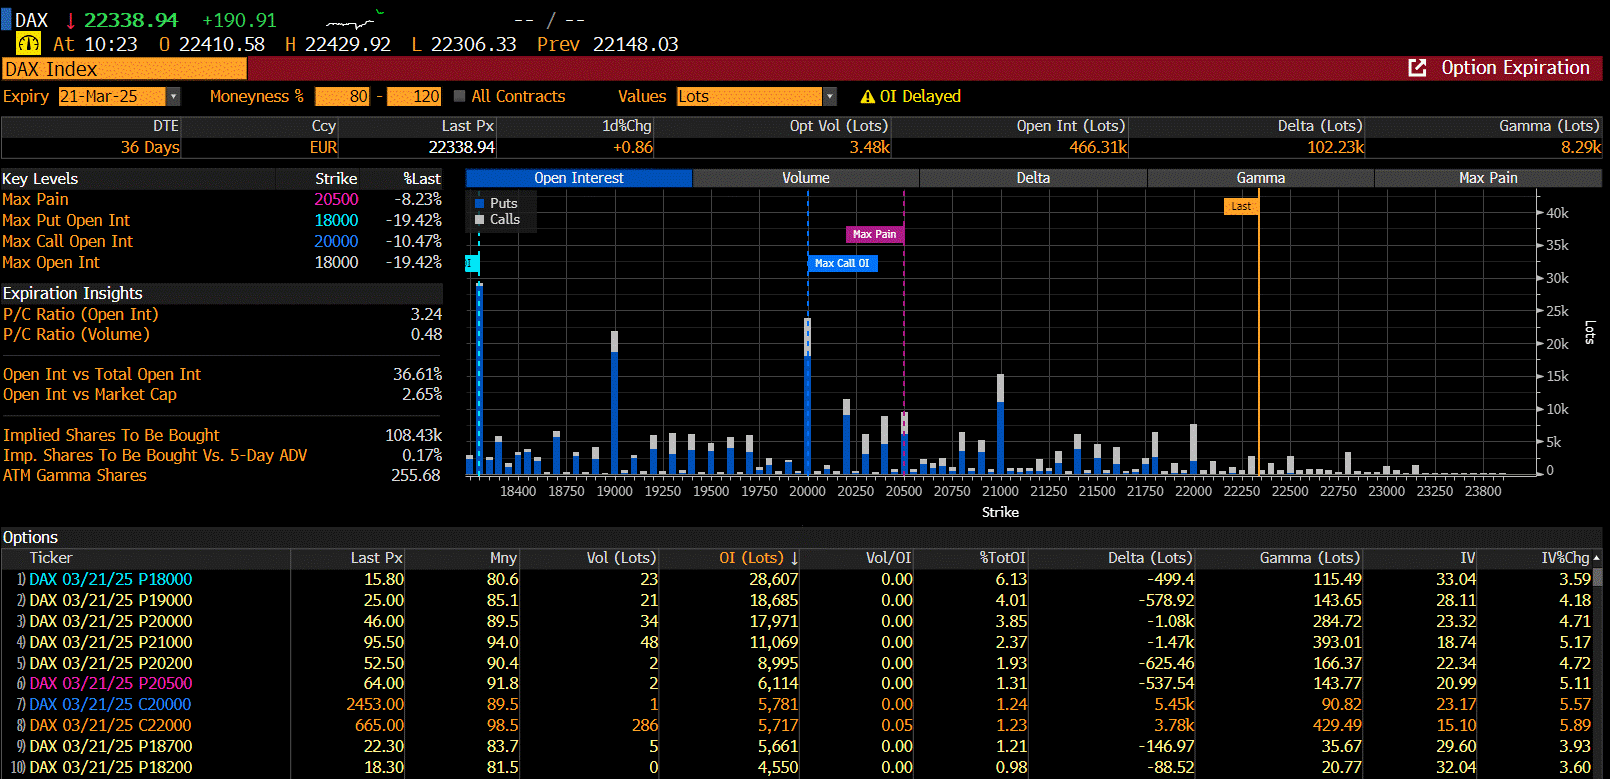Open DAX 03/21/25 P18200 option
Viewport: 1610px width, 779px height.
[x=110, y=767]
